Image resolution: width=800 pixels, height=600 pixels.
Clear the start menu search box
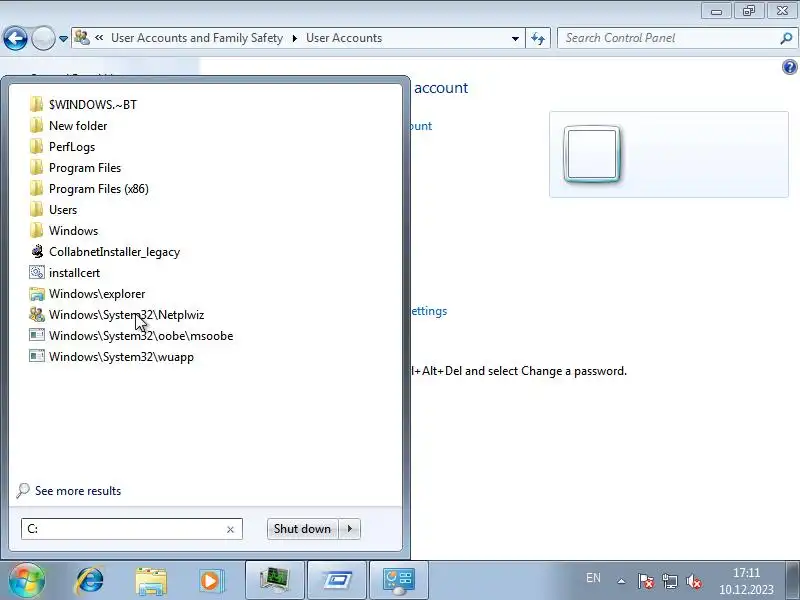coord(230,530)
